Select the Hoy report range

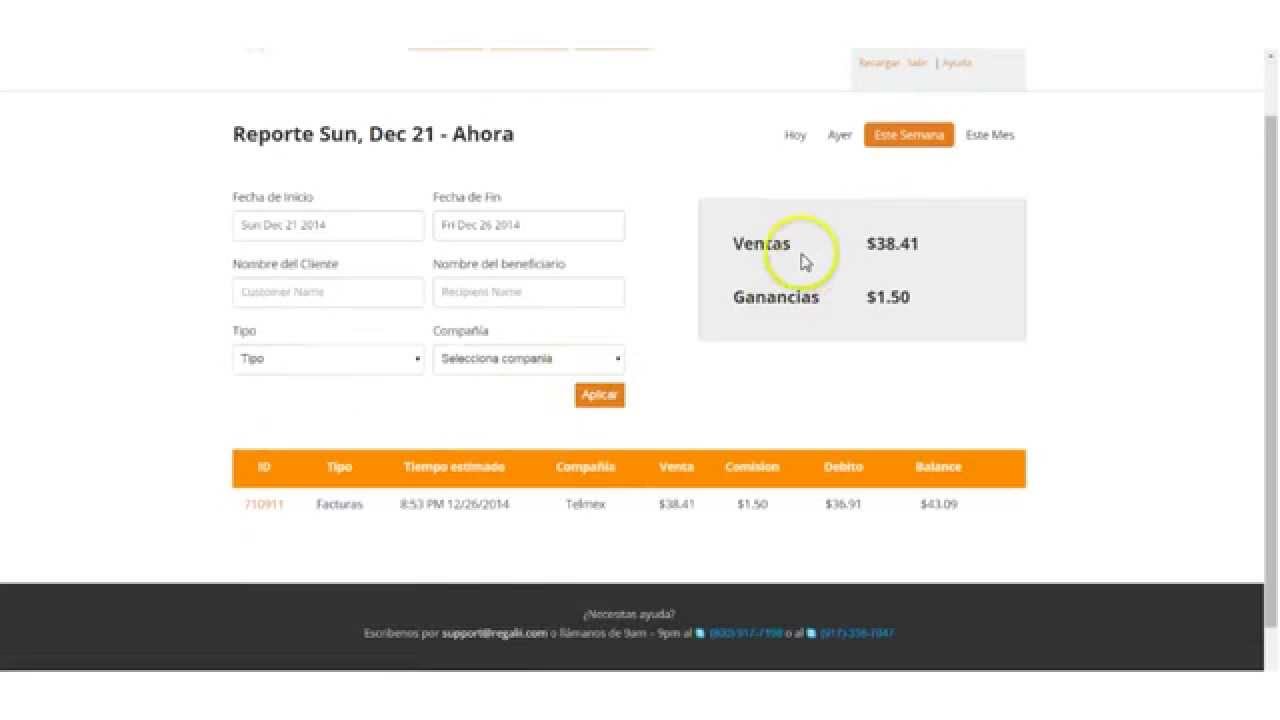pyautogui.click(x=795, y=135)
